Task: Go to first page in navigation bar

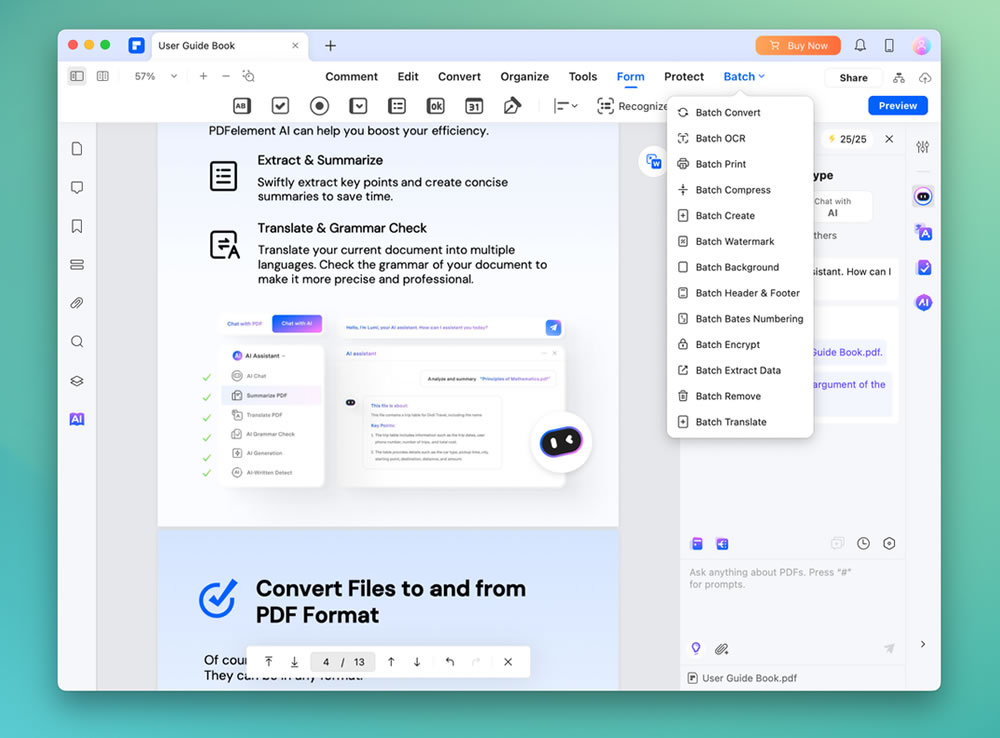Action: click(x=269, y=662)
